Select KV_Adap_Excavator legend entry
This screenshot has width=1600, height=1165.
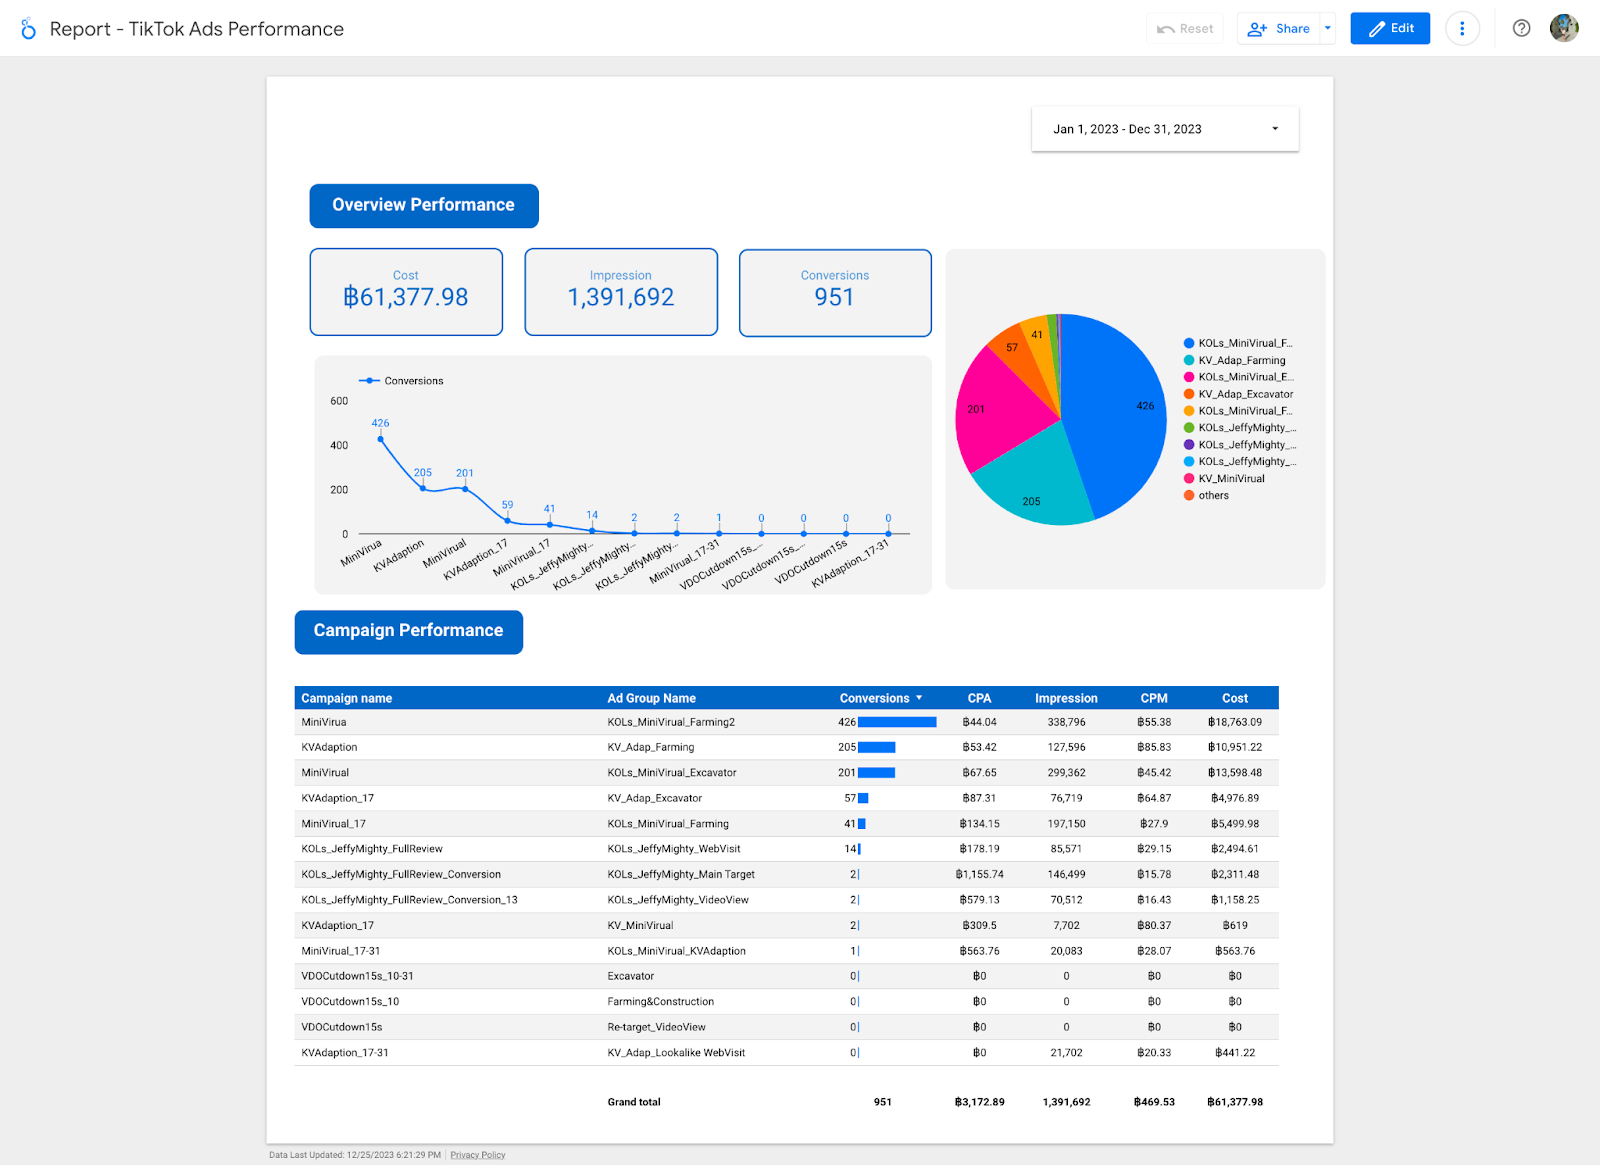coord(1238,394)
